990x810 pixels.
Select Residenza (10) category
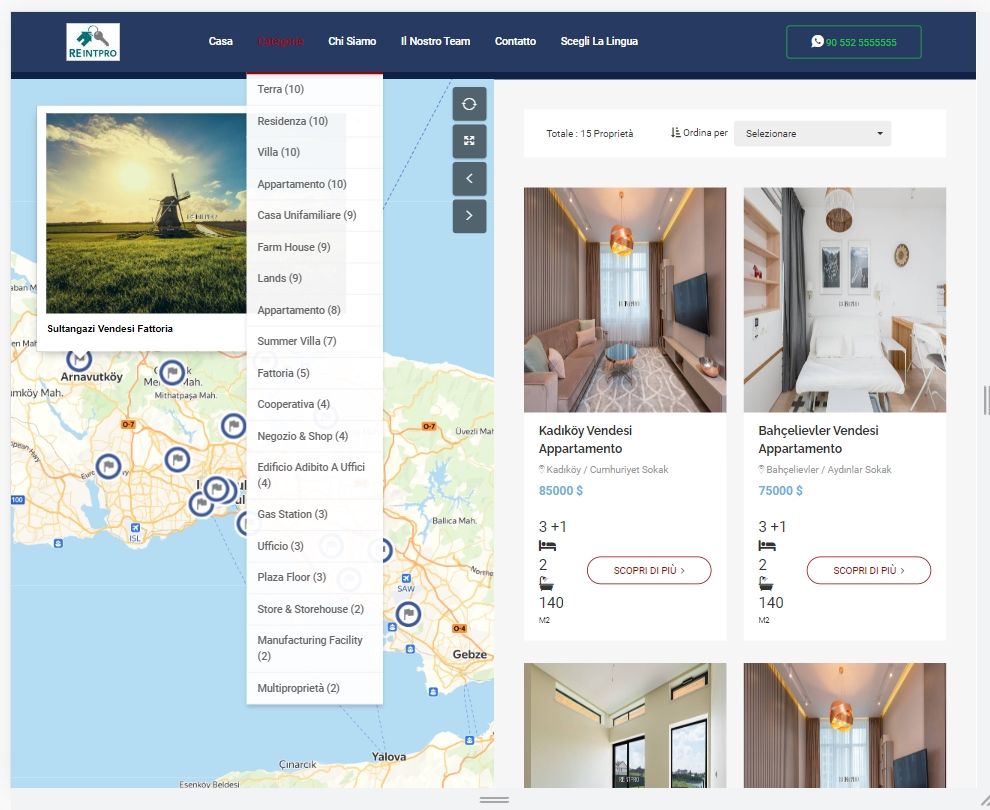(x=314, y=121)
